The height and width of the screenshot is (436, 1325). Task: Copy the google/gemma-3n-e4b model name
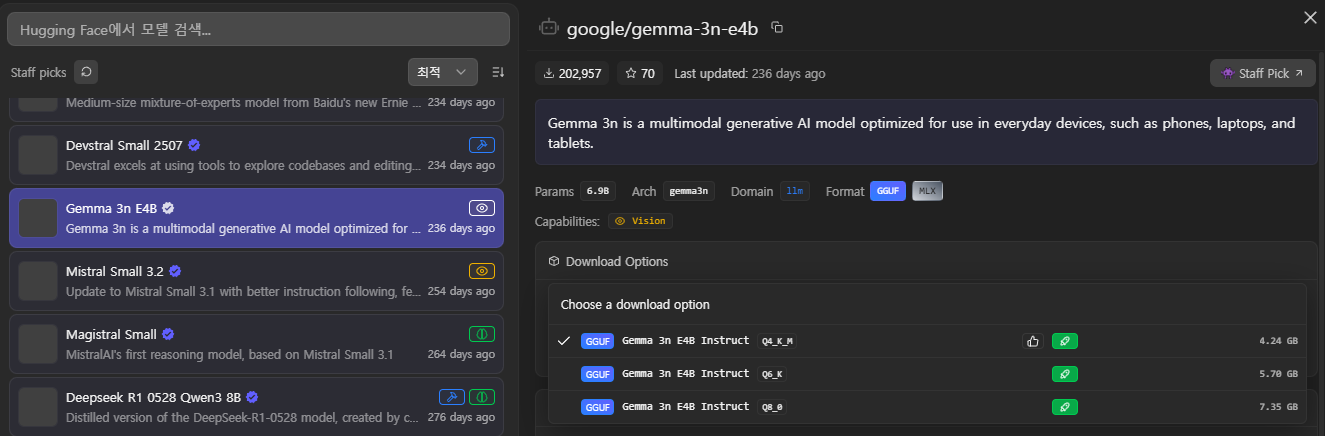pyautogui.click(x=777, y=28)
